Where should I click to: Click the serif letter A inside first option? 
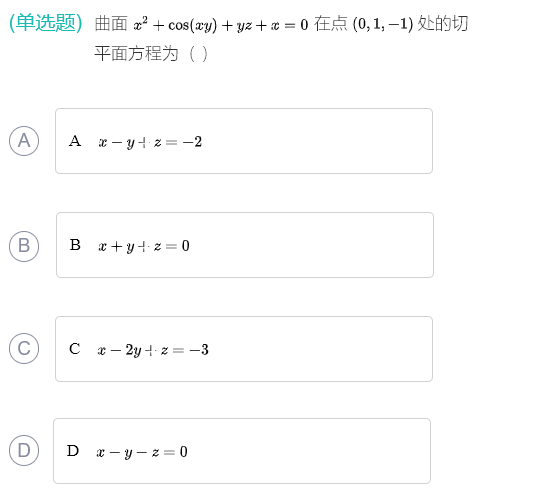tap(75, 141)
